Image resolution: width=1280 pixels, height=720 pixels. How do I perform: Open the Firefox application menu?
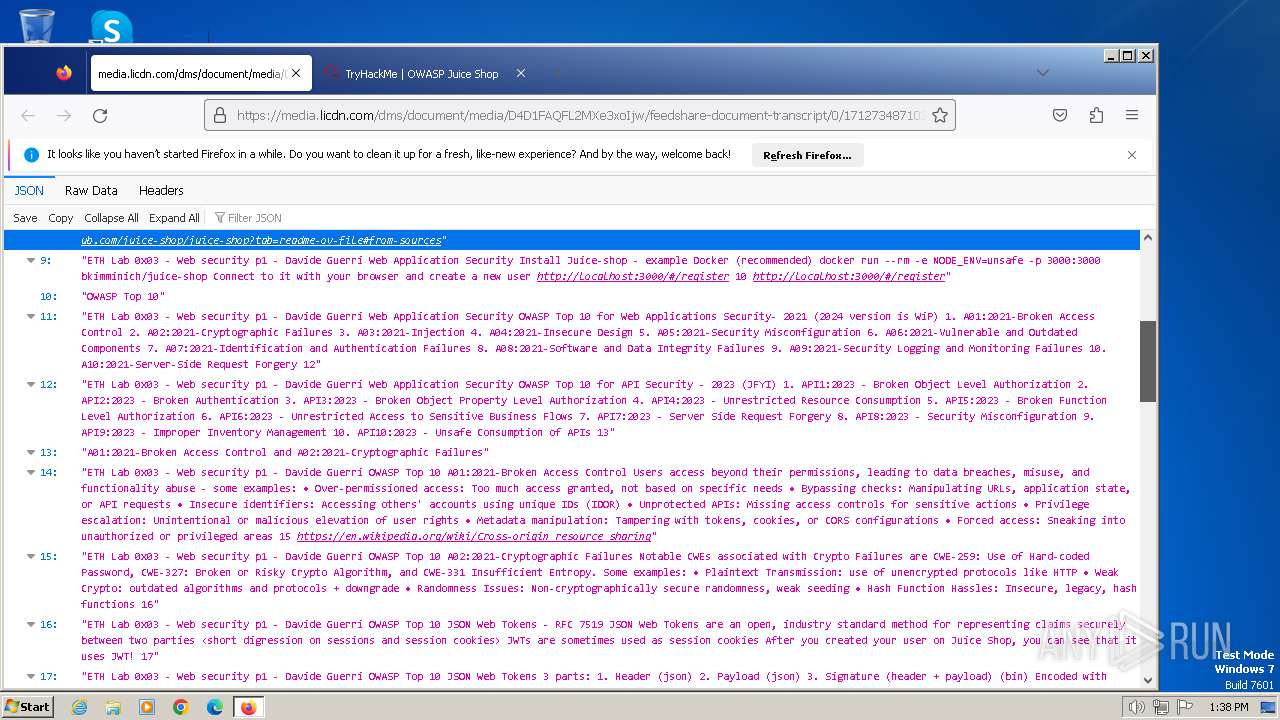click(1132, 115)
